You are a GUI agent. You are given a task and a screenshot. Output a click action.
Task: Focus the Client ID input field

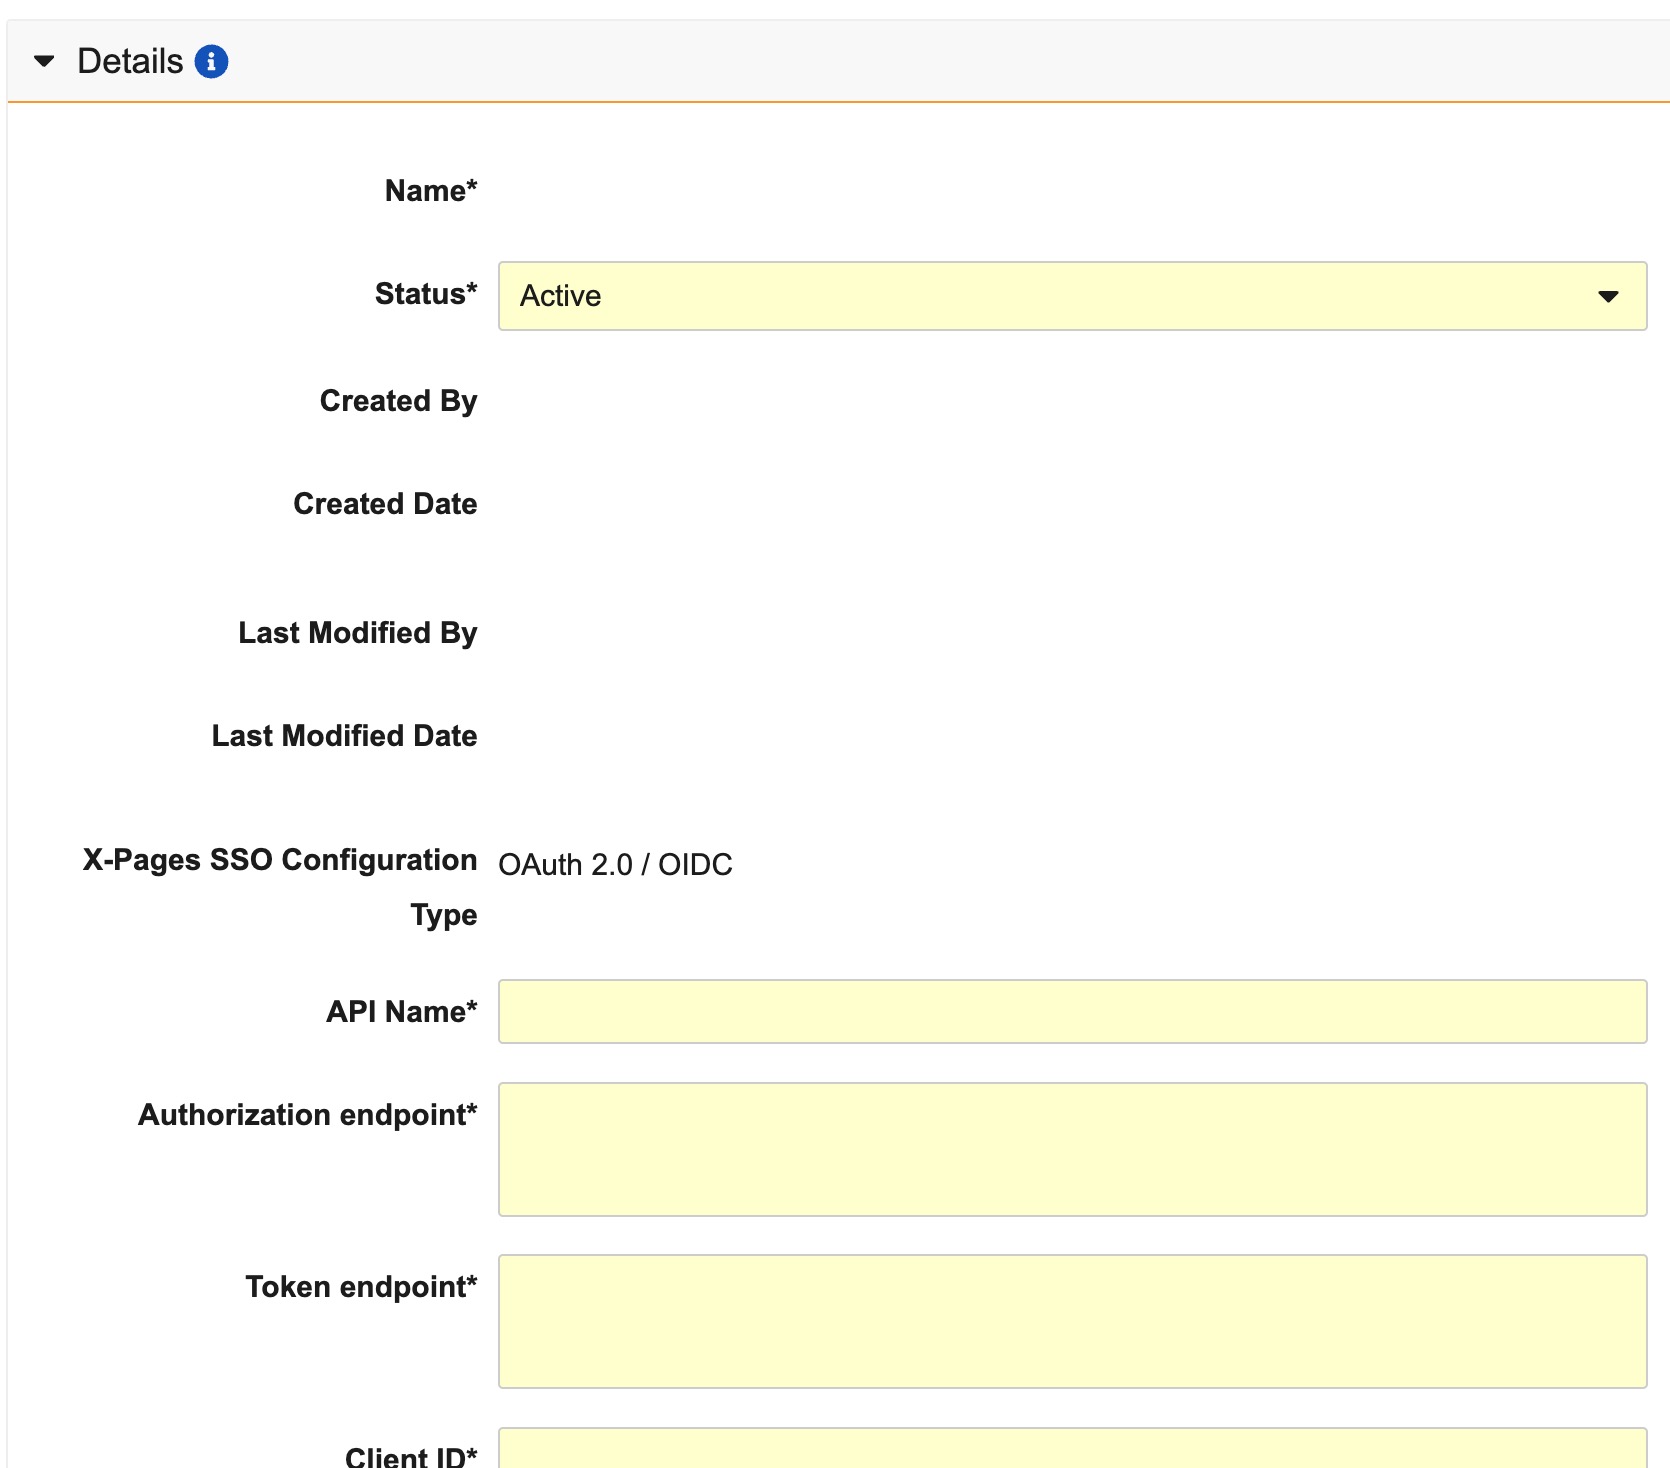click(1071, 1450)
